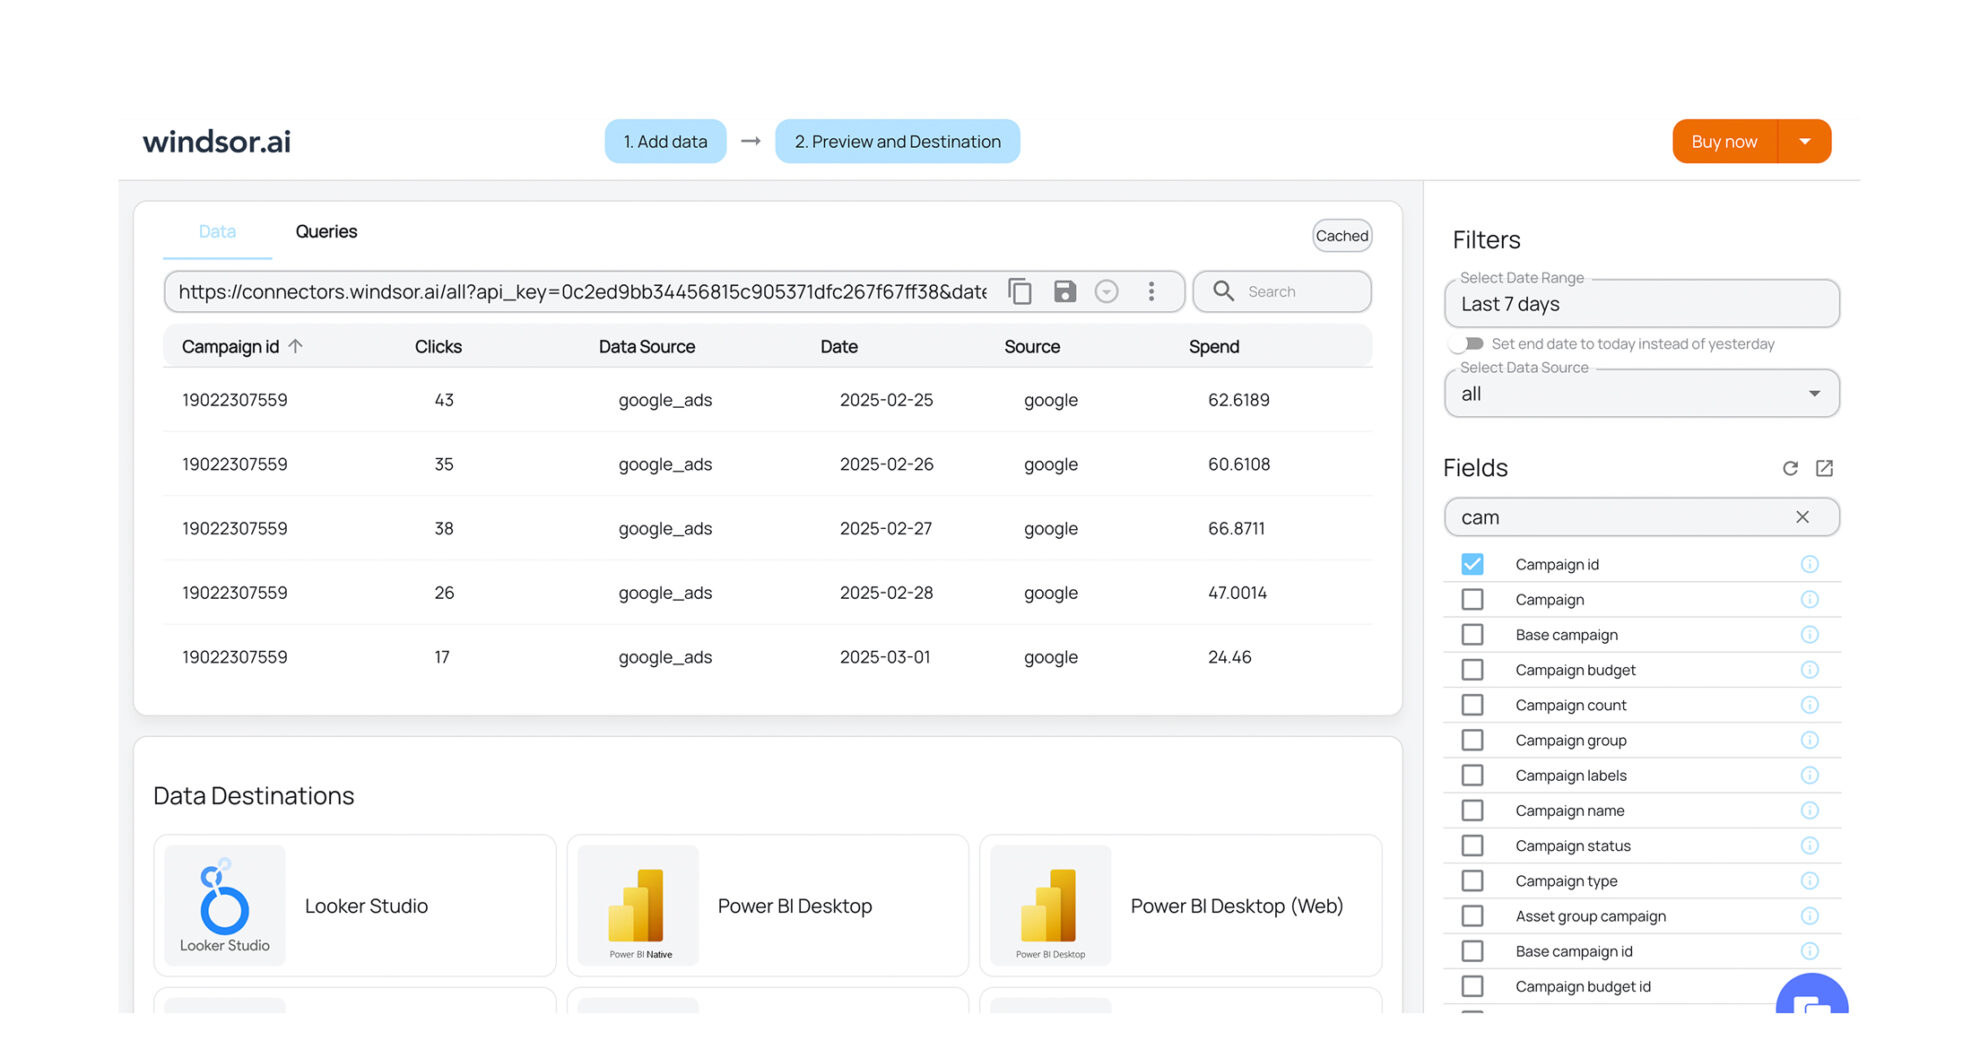The width and height of the screenshot is (1980, 1058).
Task: Show info for Campaign field
Action: click(x=1809, y=599)
